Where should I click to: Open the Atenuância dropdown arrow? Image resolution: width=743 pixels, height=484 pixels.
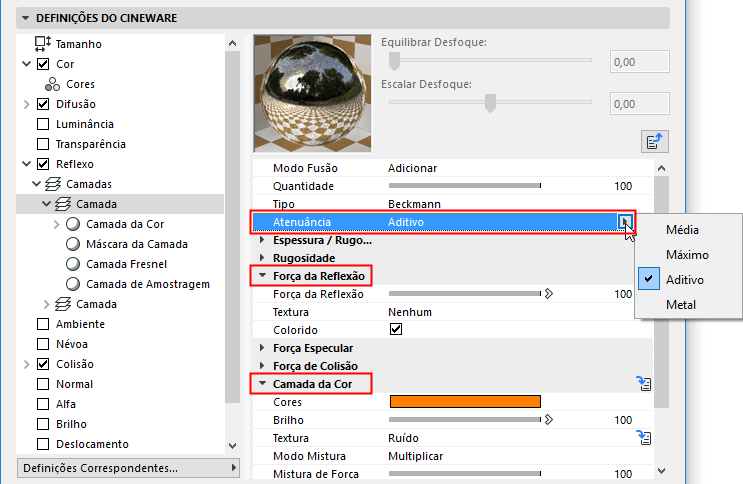pos(625,221)
